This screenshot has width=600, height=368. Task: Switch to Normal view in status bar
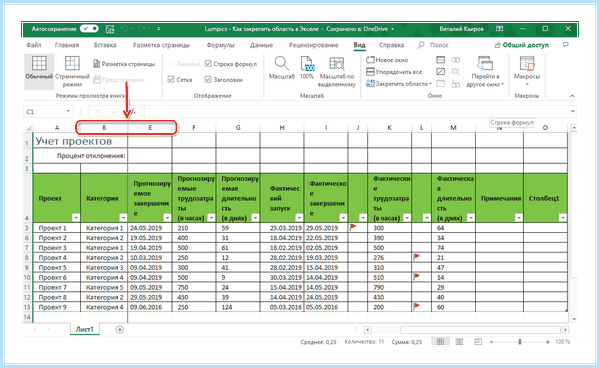(440, 342)
